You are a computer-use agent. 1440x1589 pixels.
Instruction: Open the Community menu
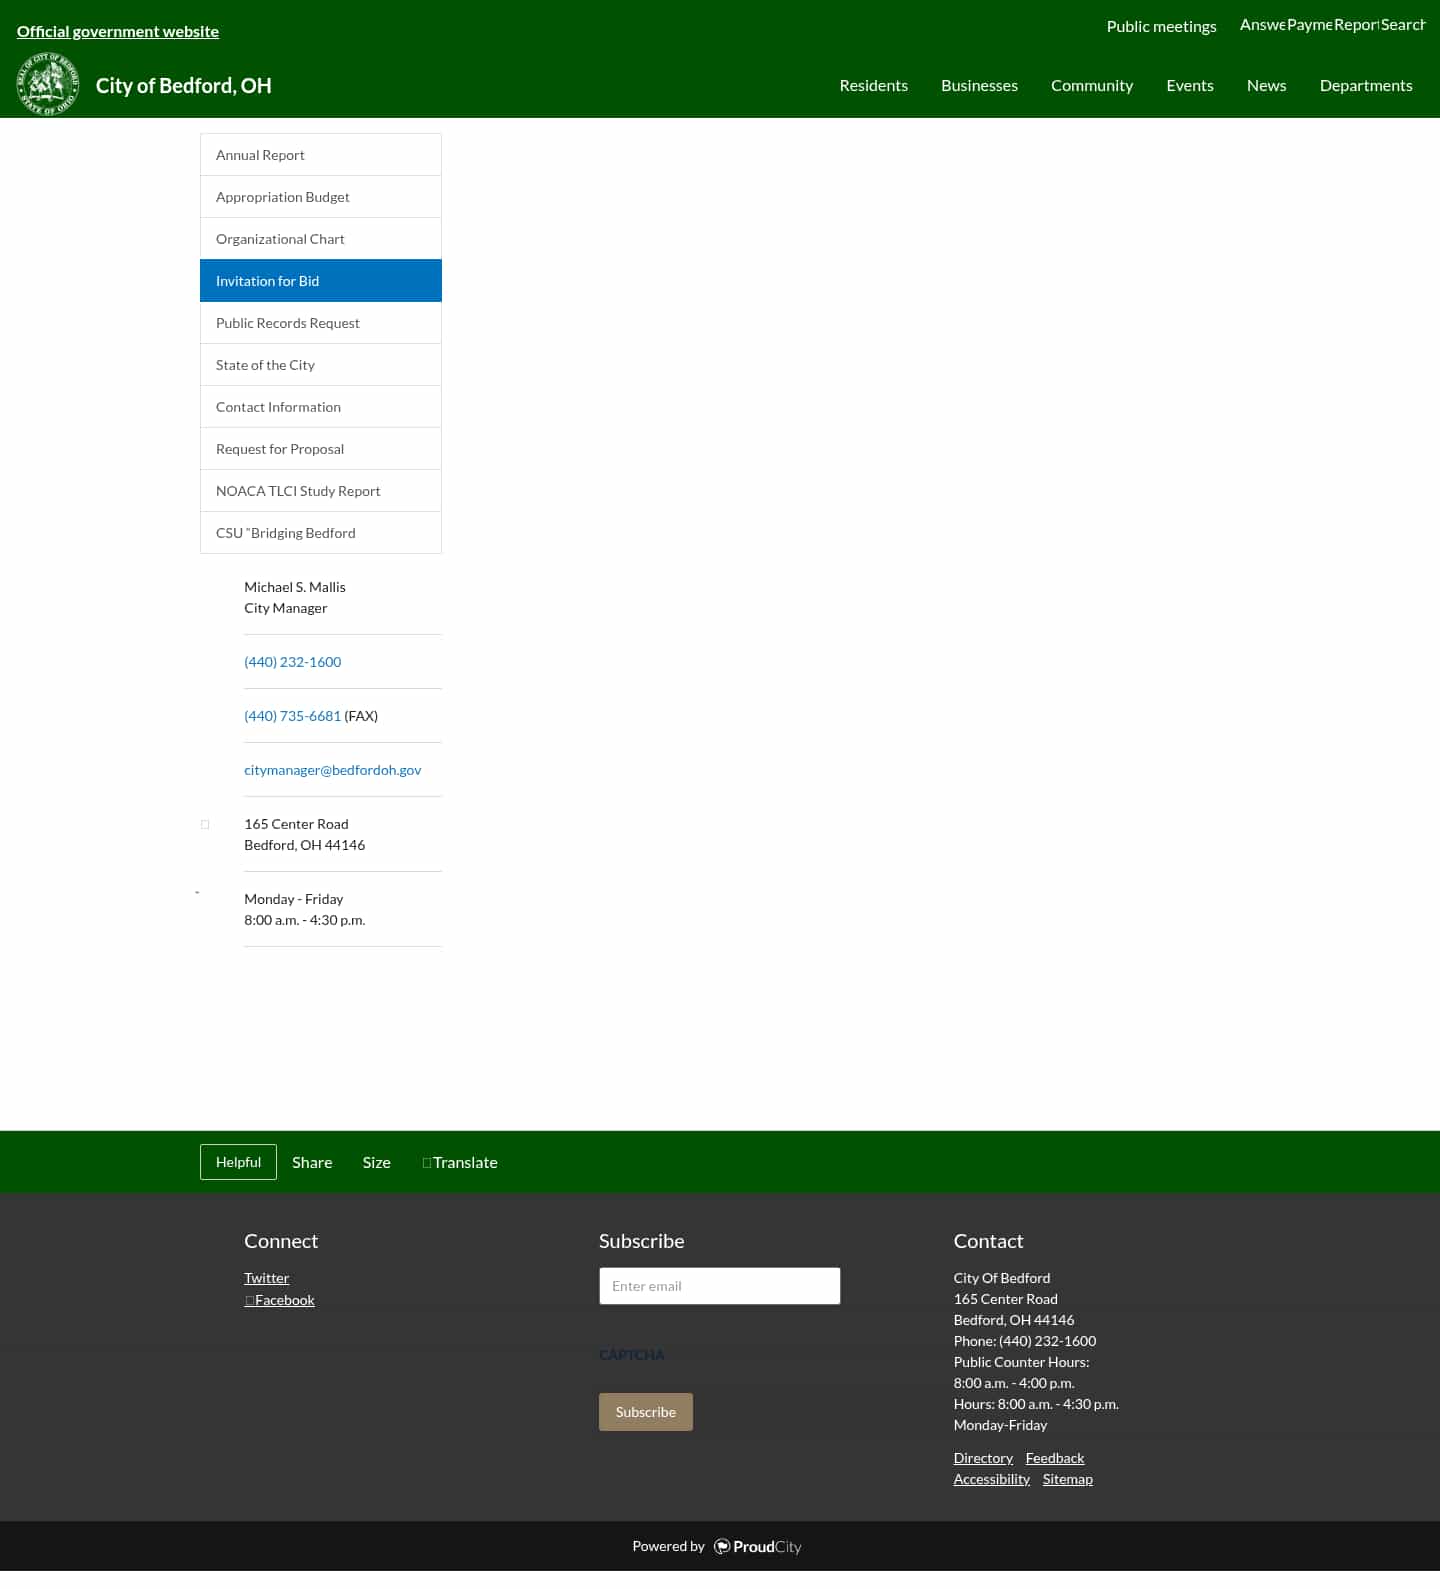point(1092,85)
